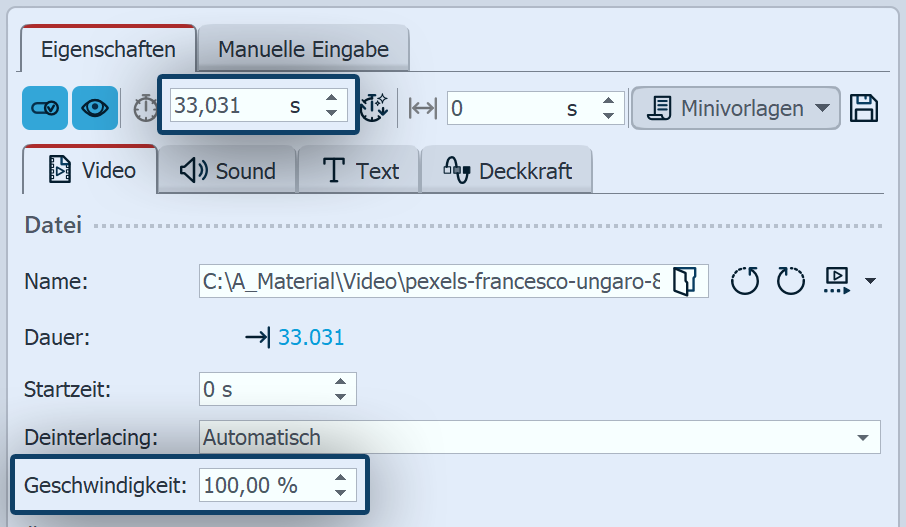Click the file Name path field

(x=430, y=282)
